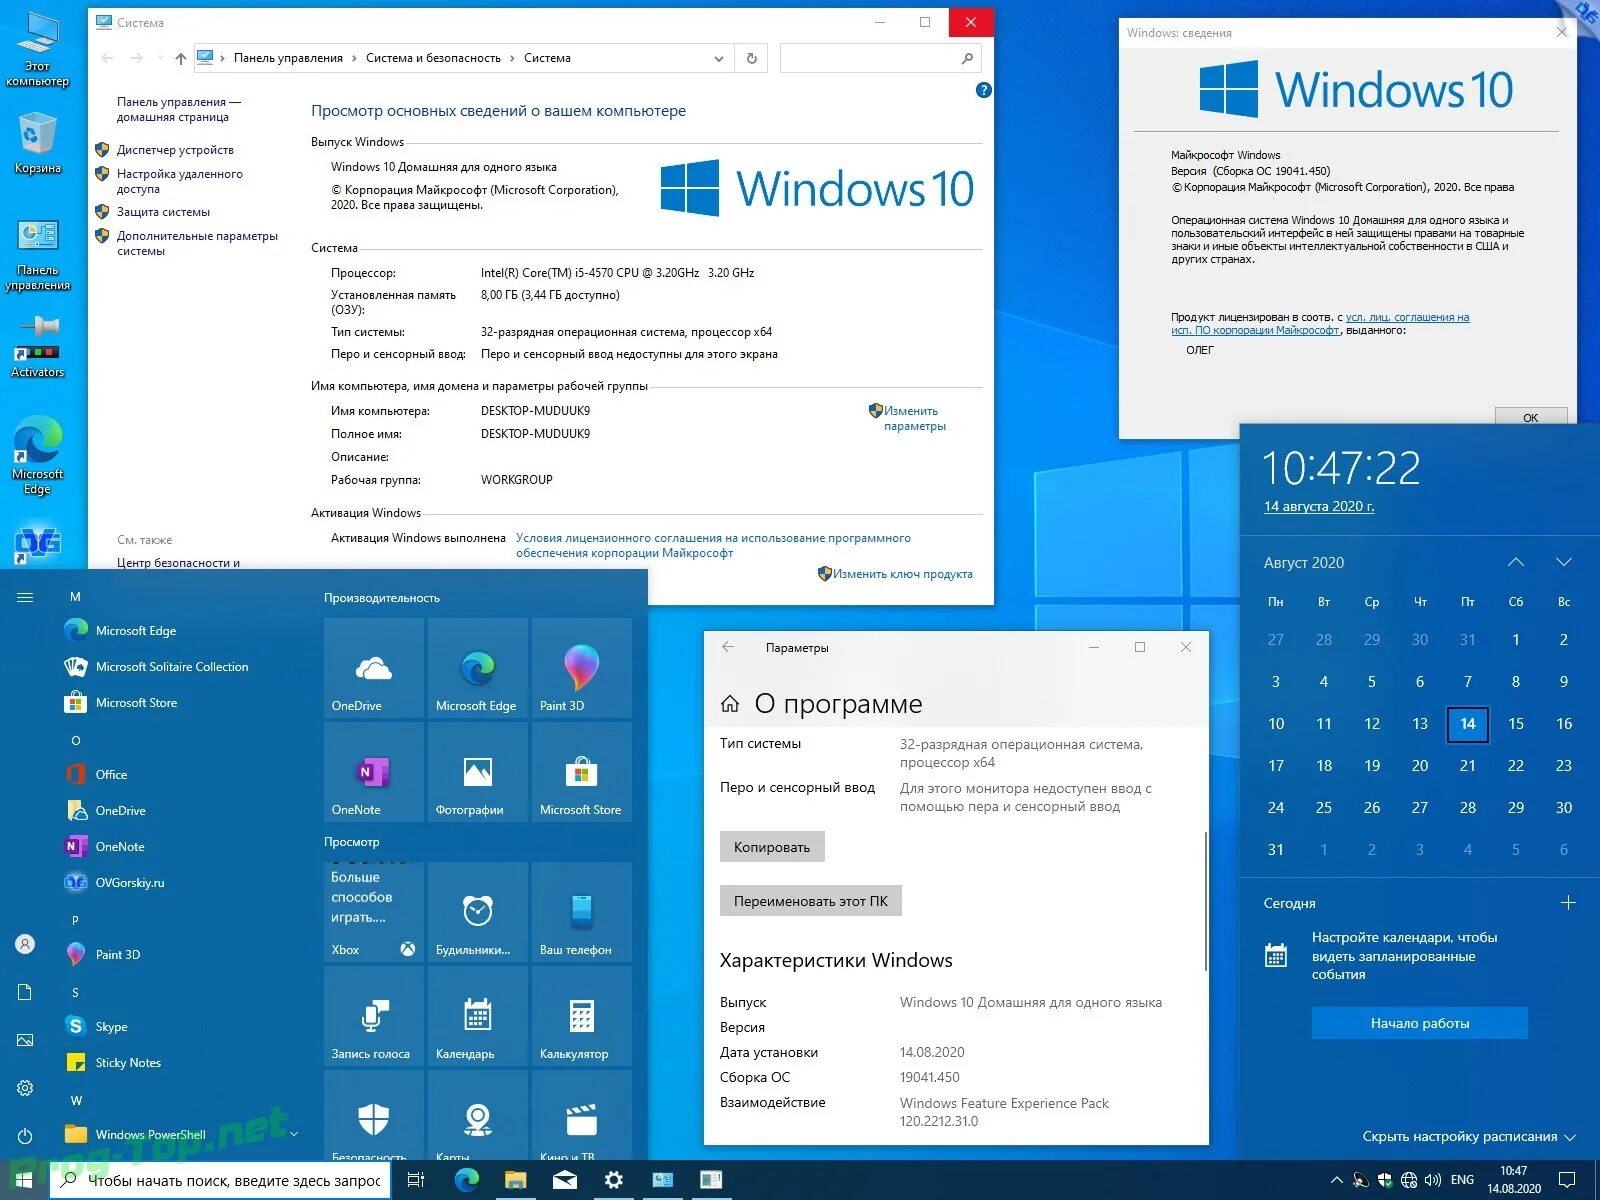Open Windows Security shield in system tray

[1385, 1180]
